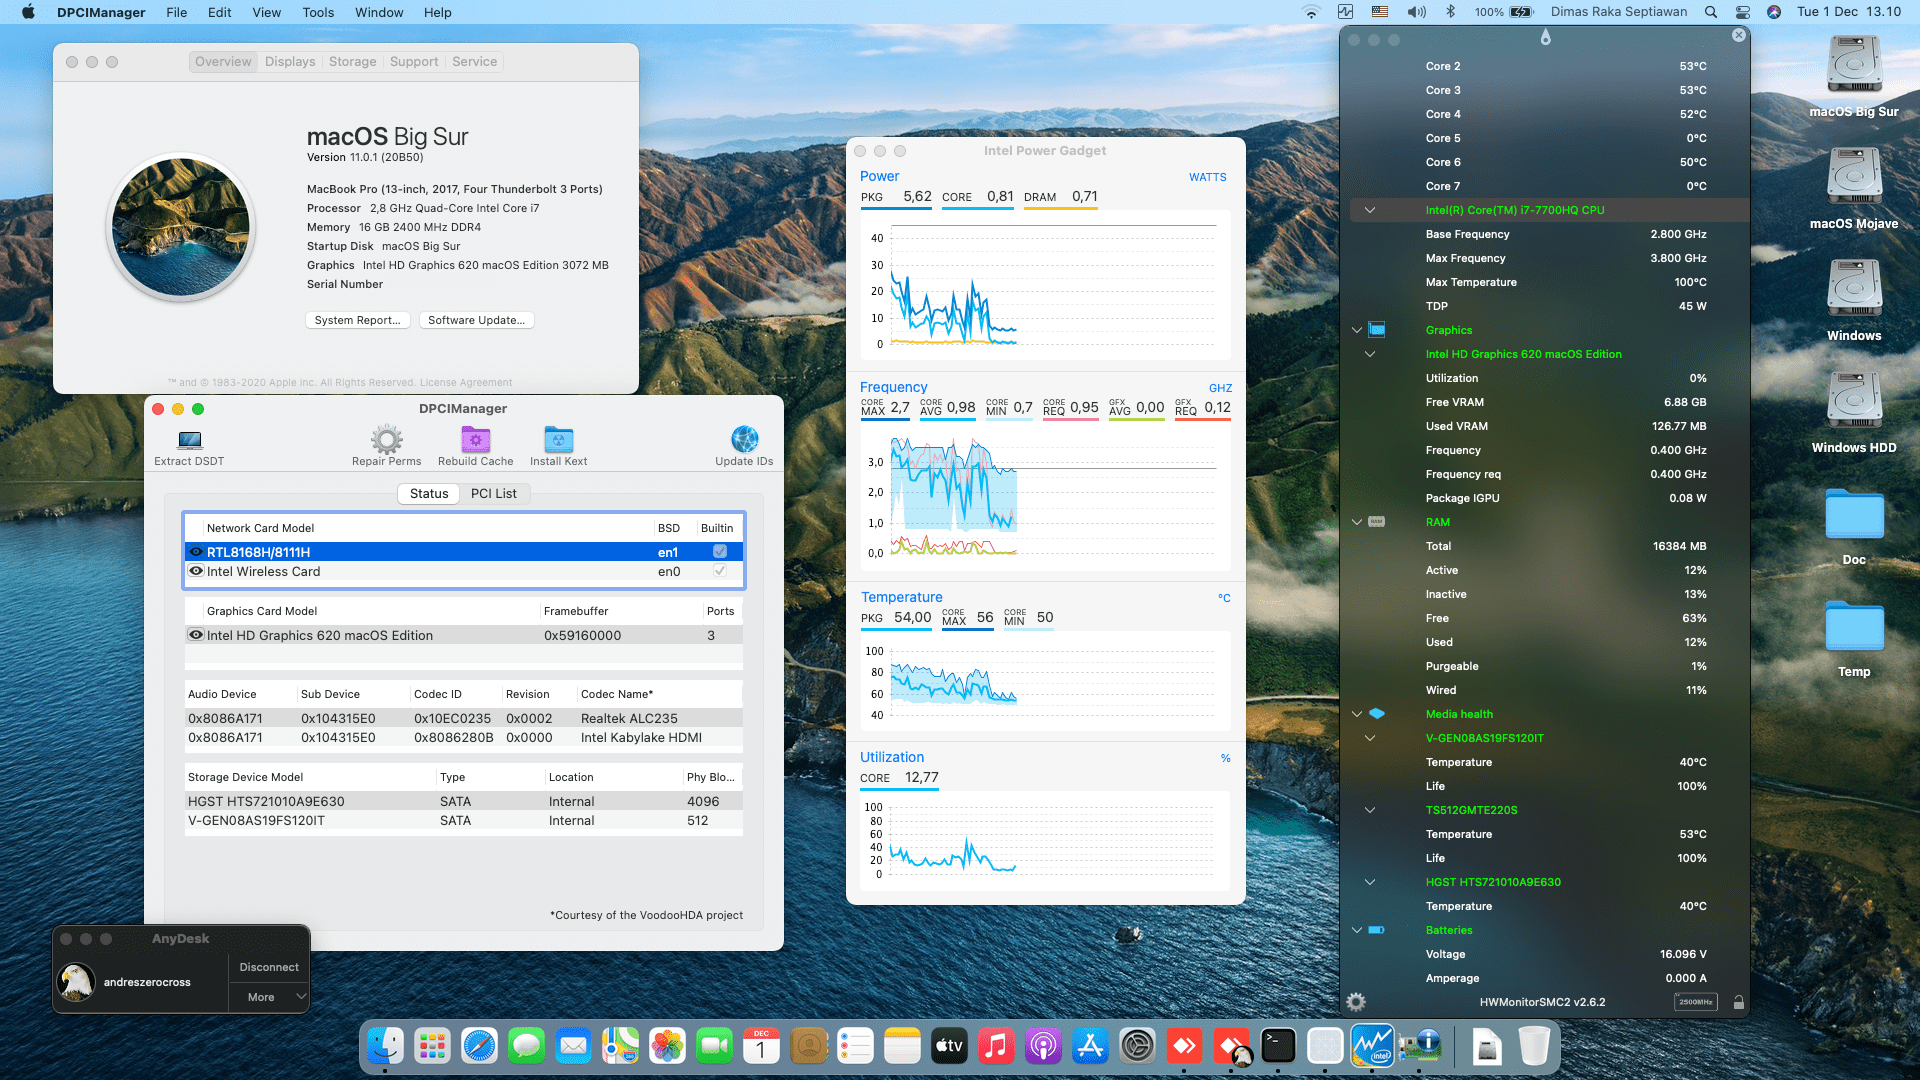This screenshot has height=1080, width=1920.
Task: Click the Update IDs globe icon
Action: (x=744, y=439)
